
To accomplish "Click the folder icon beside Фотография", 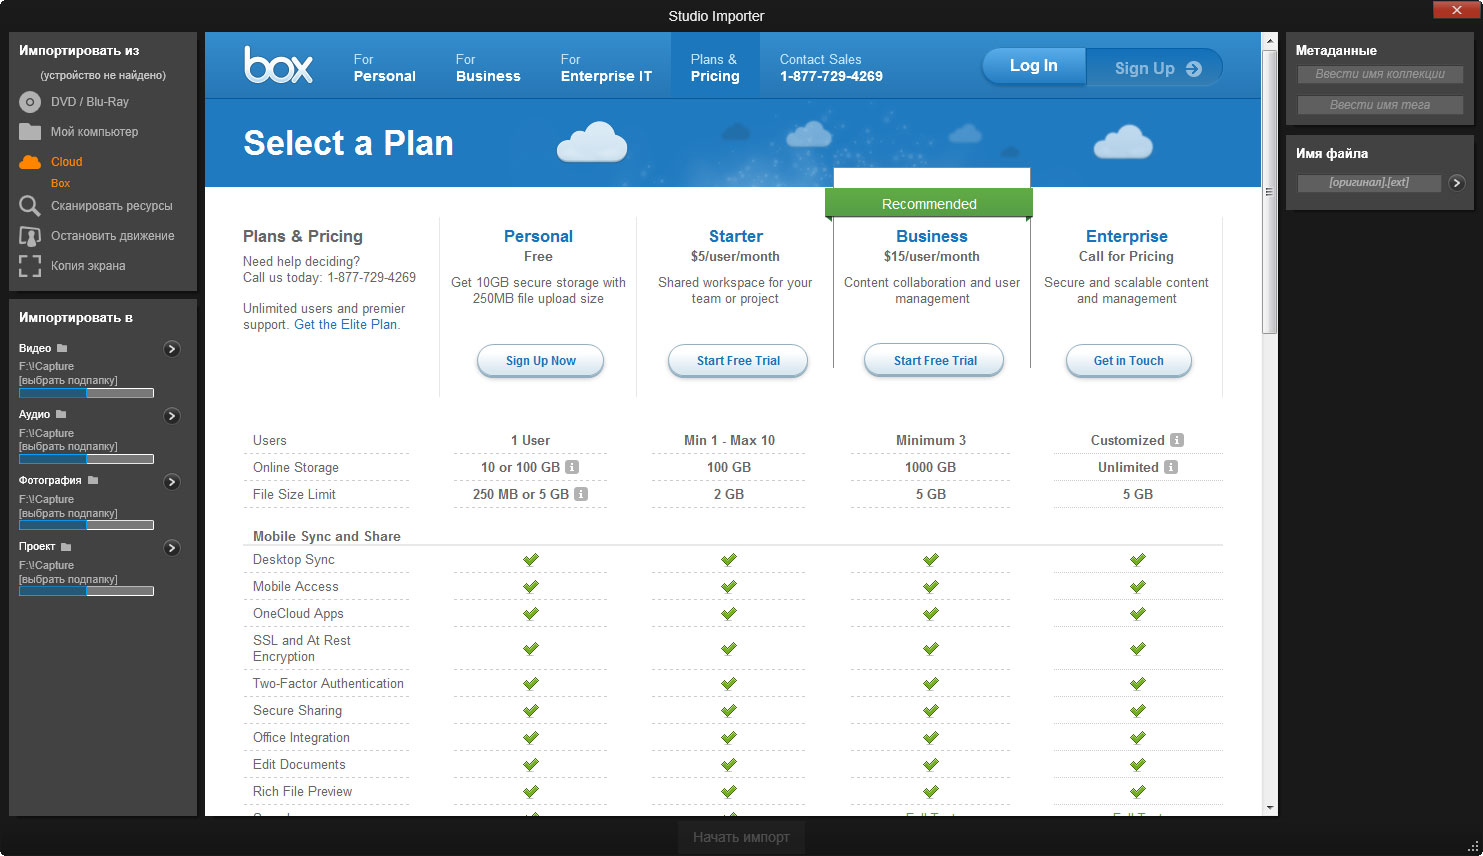I will (x=93, y=480).
